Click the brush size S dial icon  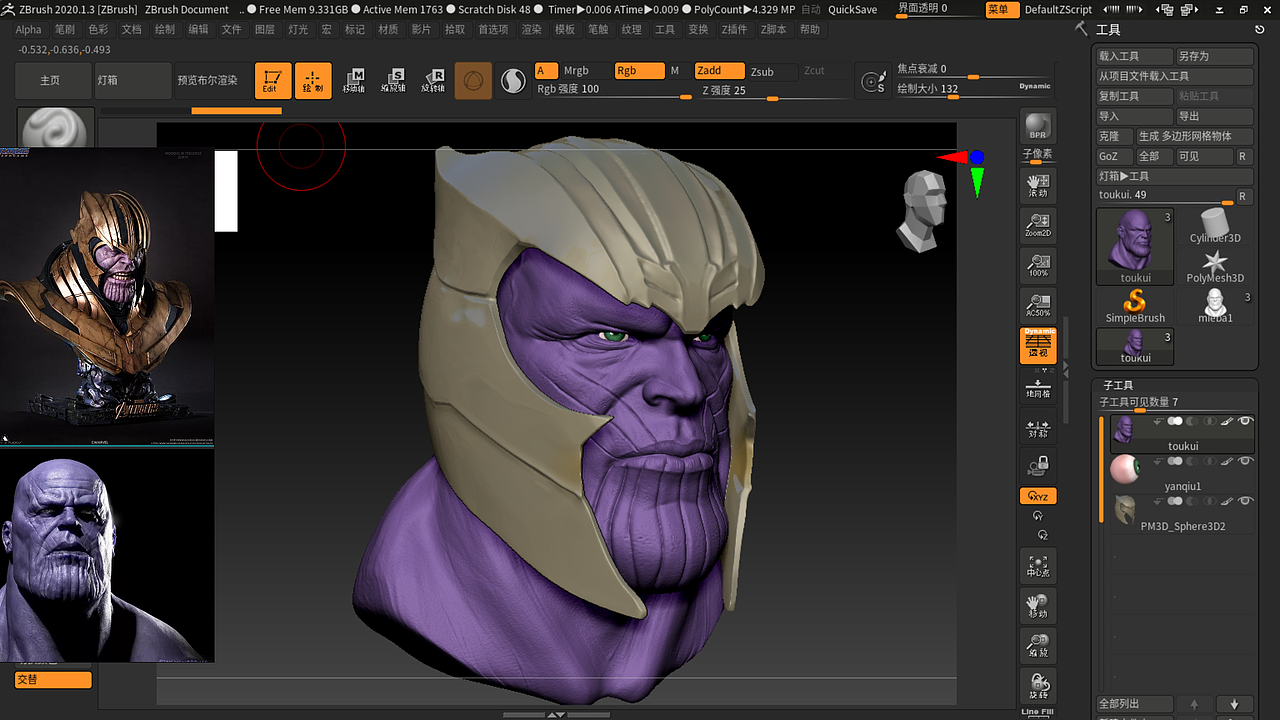875,82
